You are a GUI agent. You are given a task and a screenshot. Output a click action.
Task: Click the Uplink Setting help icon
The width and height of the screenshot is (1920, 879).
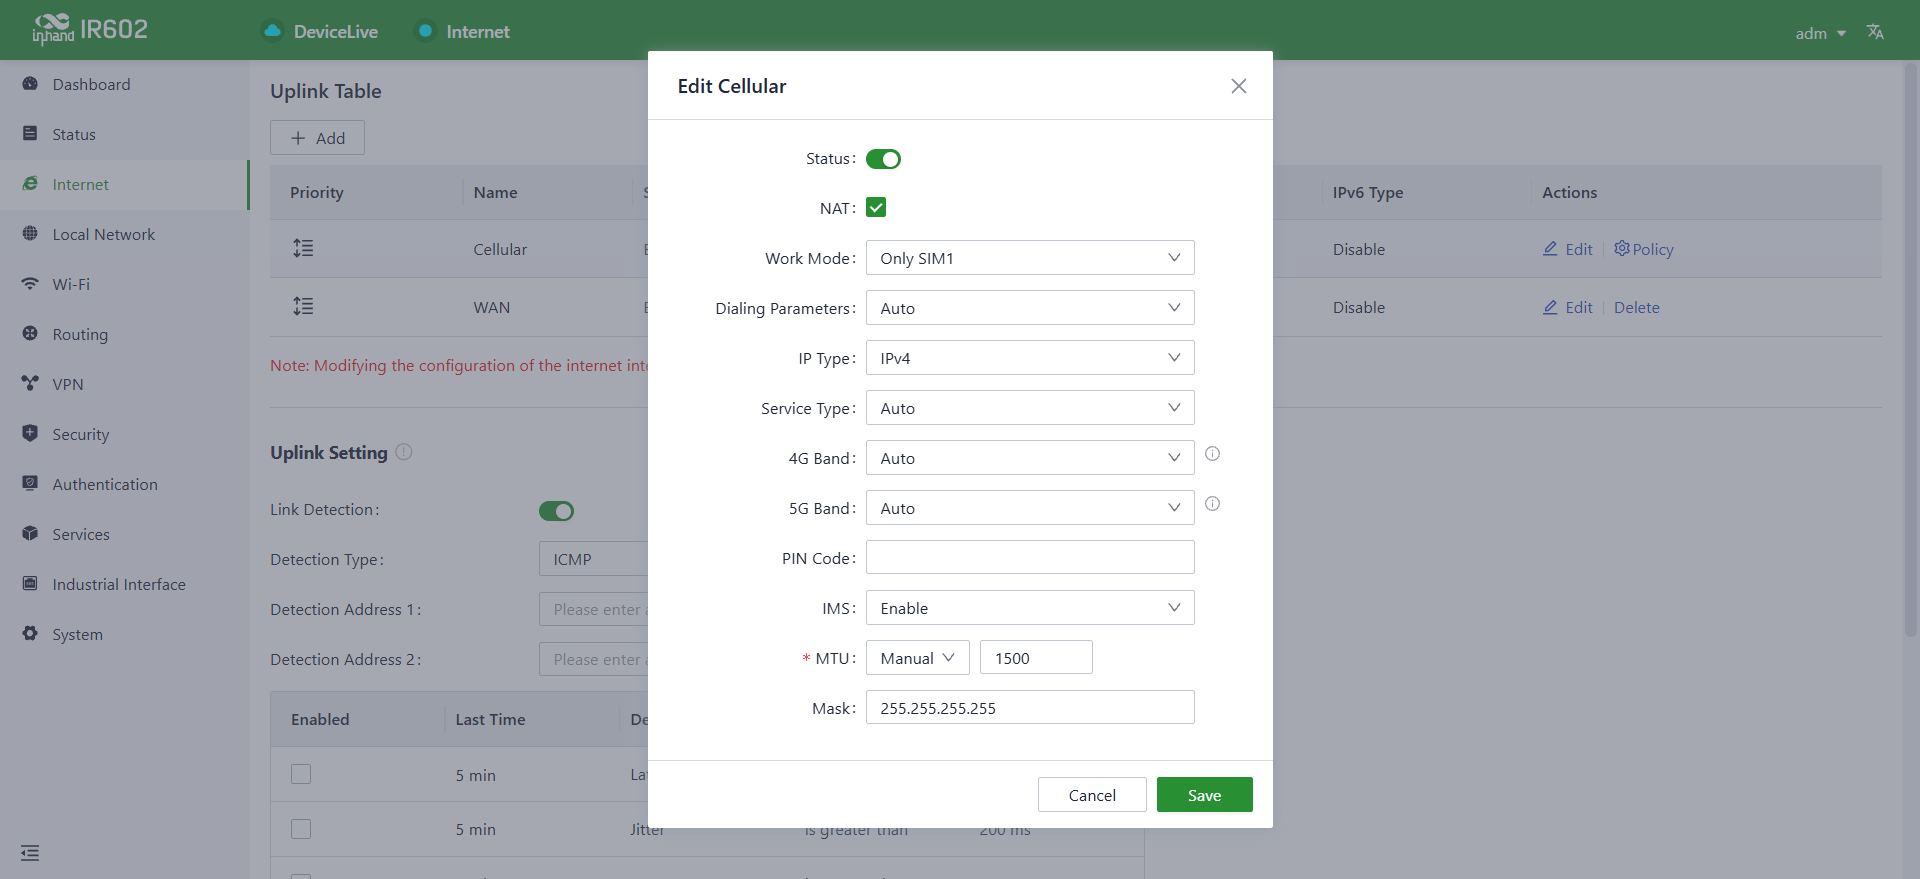[x=404, y=452]
